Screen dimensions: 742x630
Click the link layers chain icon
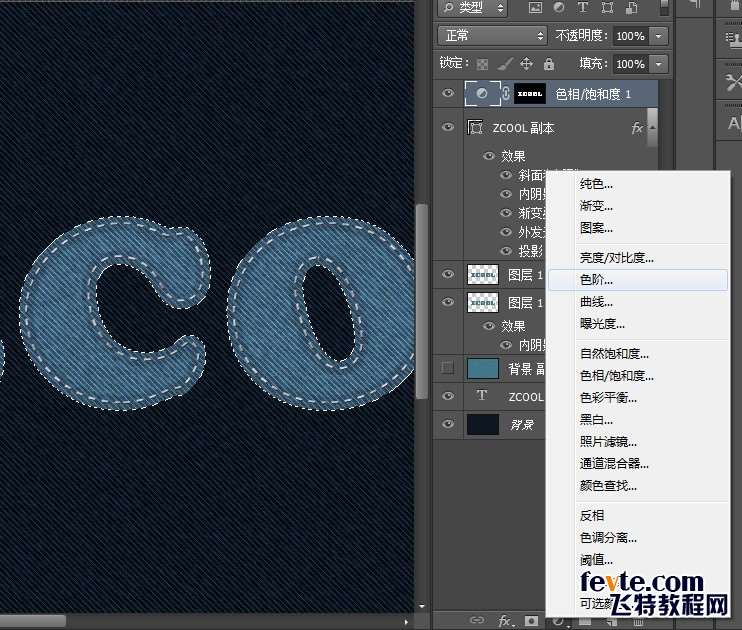coord(477,620)
